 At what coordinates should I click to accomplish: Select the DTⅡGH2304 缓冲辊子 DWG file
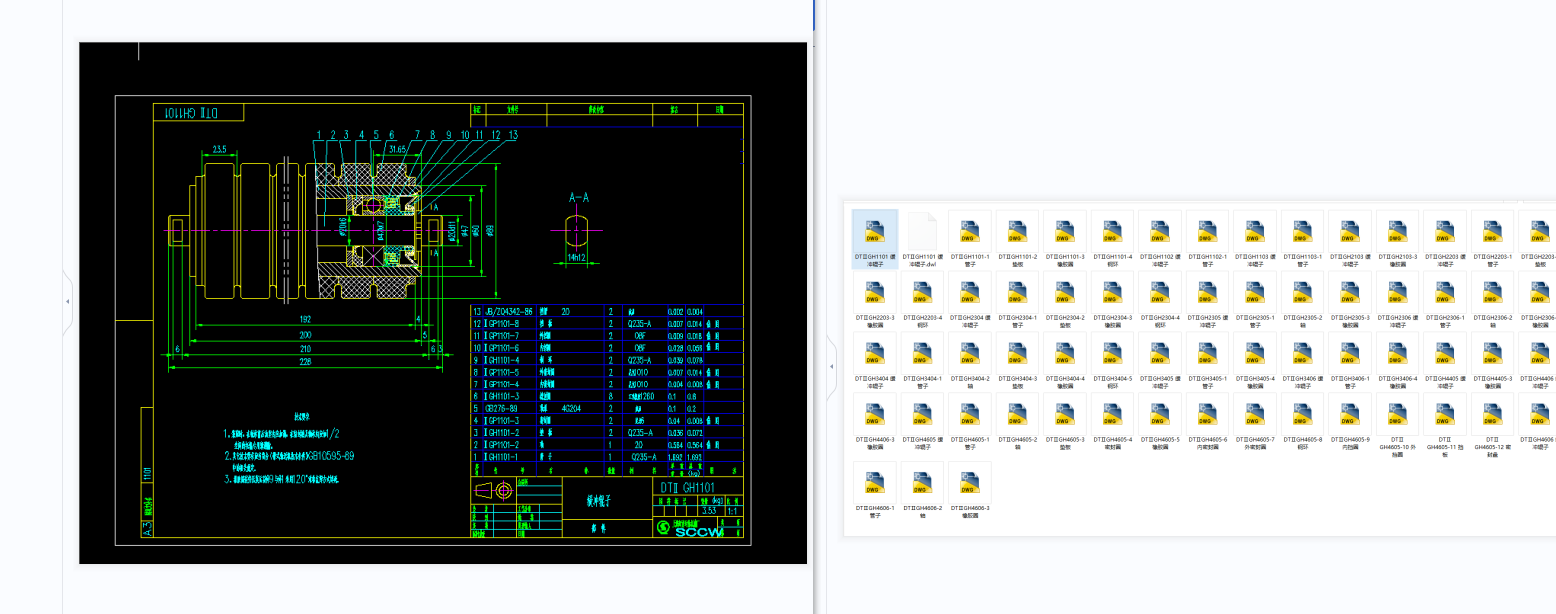pyautogui.click(x=970, y=300)
